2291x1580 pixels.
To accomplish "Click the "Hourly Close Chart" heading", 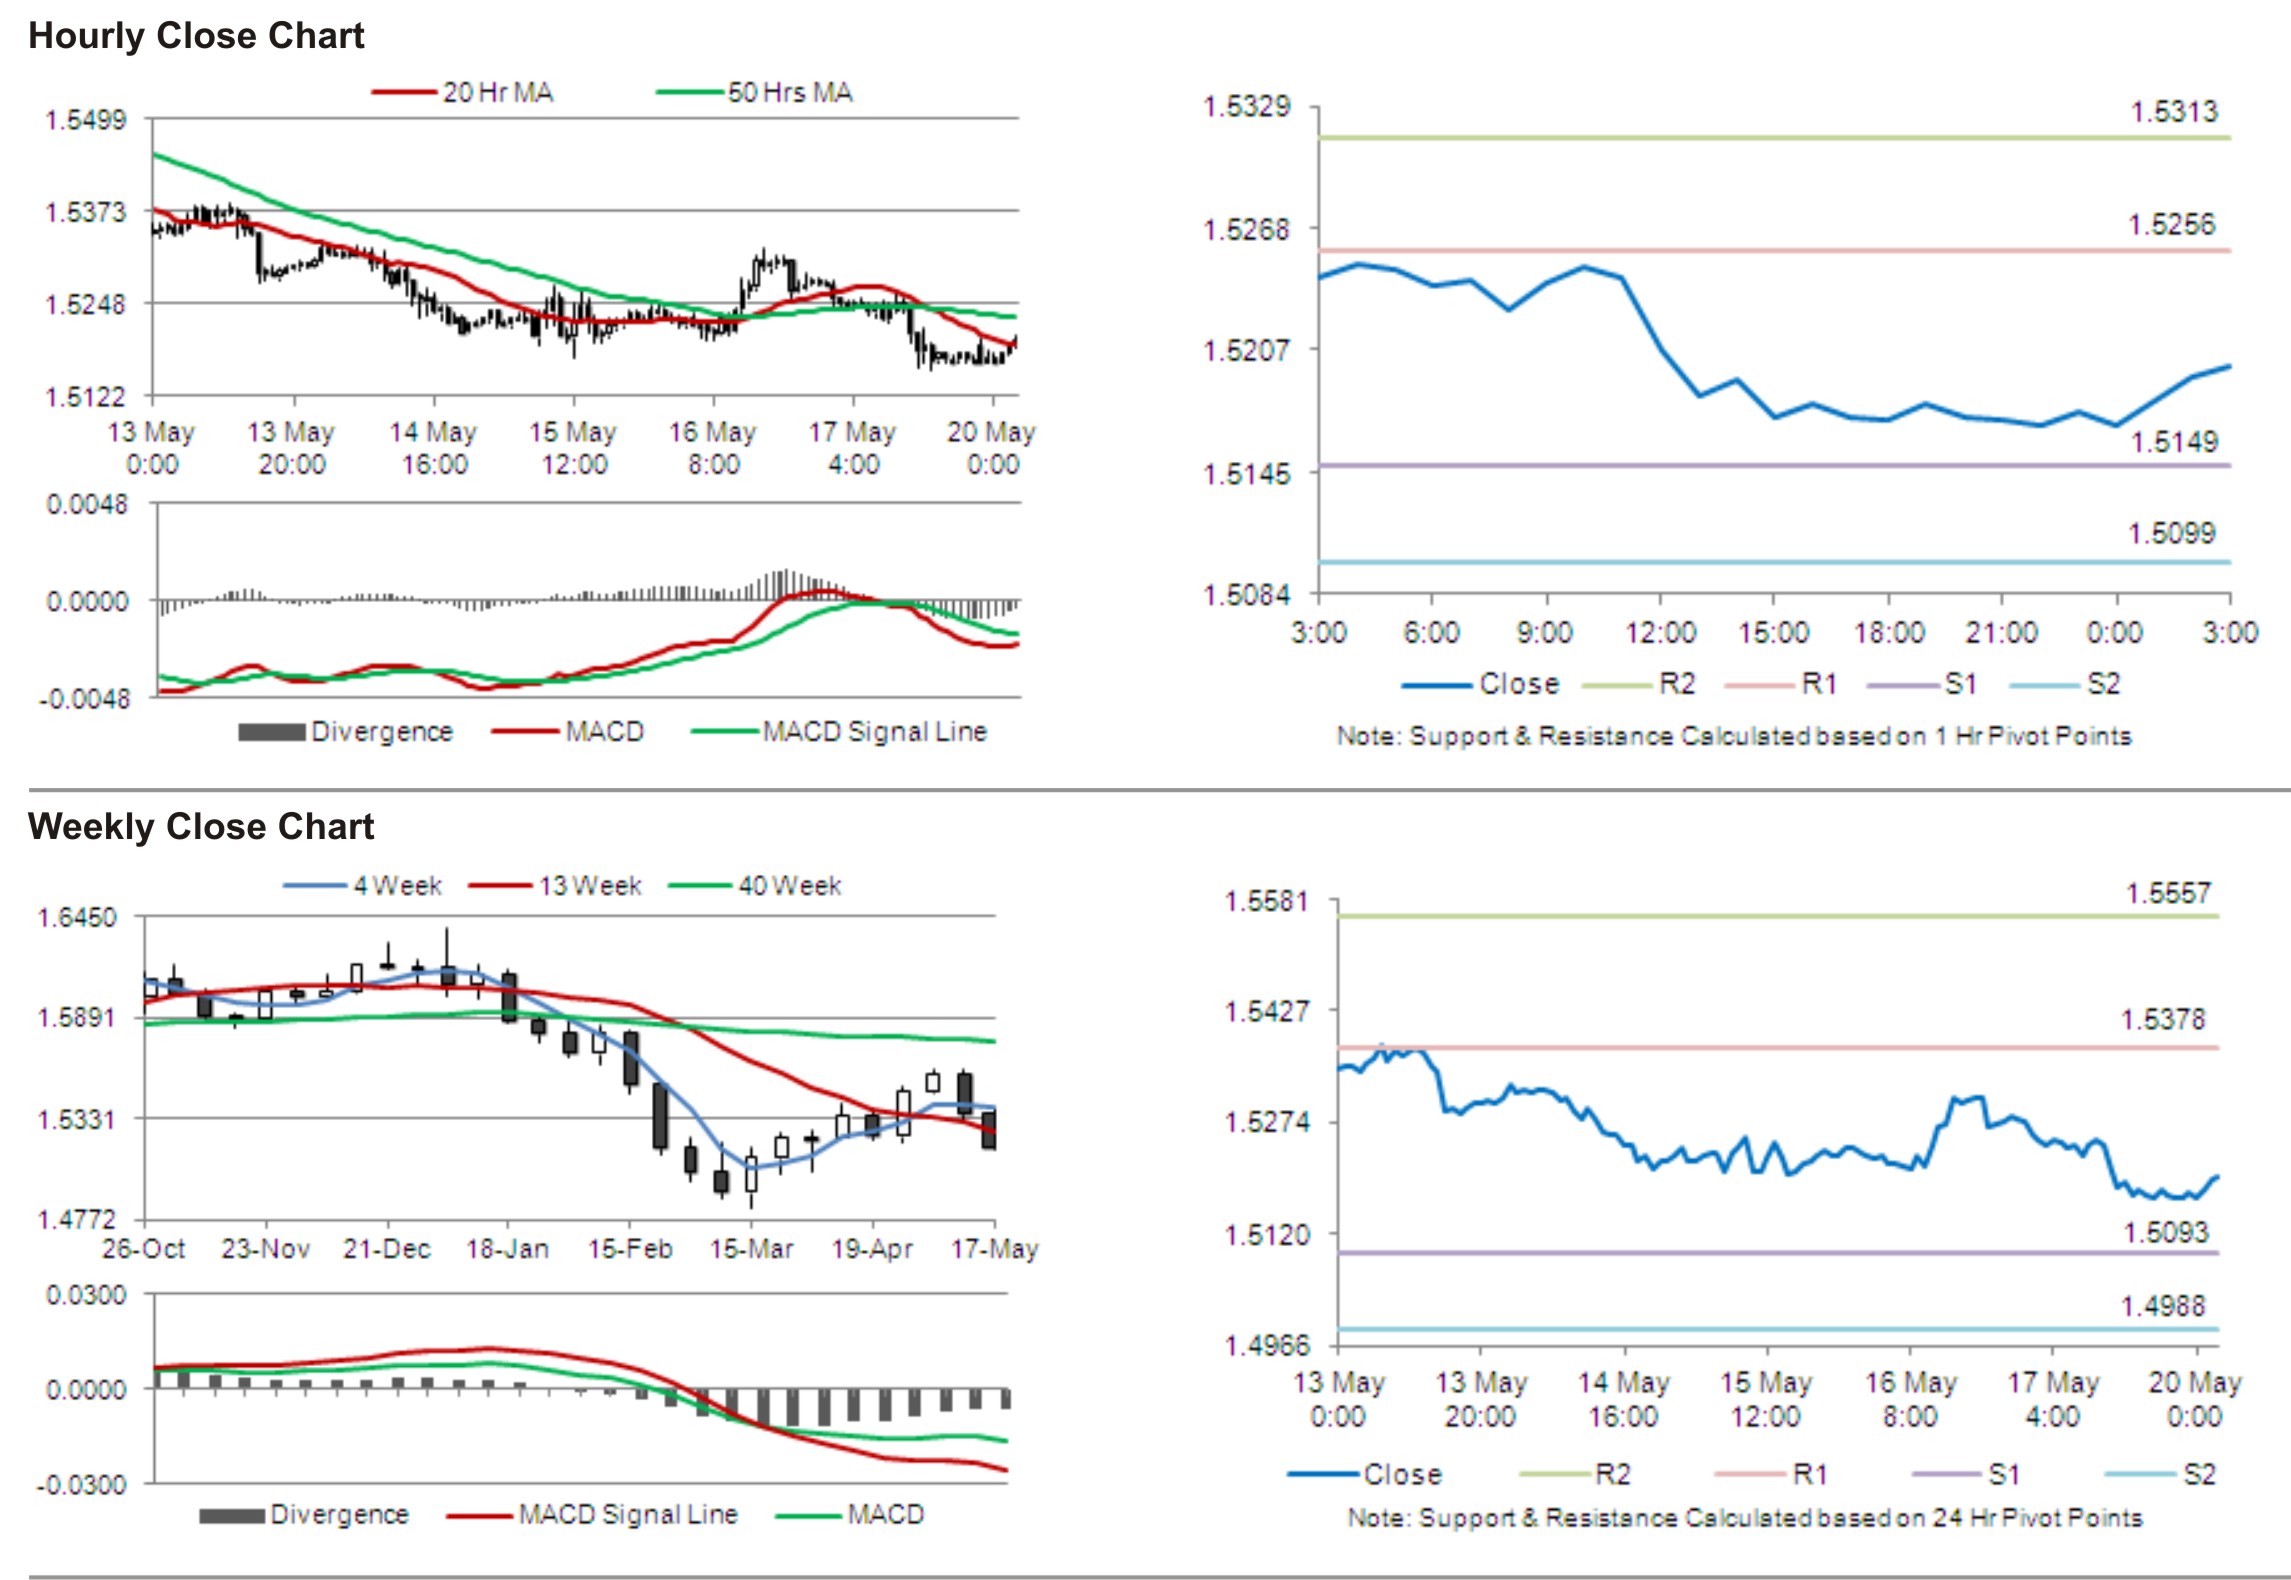I will click(x=196, y=36).
